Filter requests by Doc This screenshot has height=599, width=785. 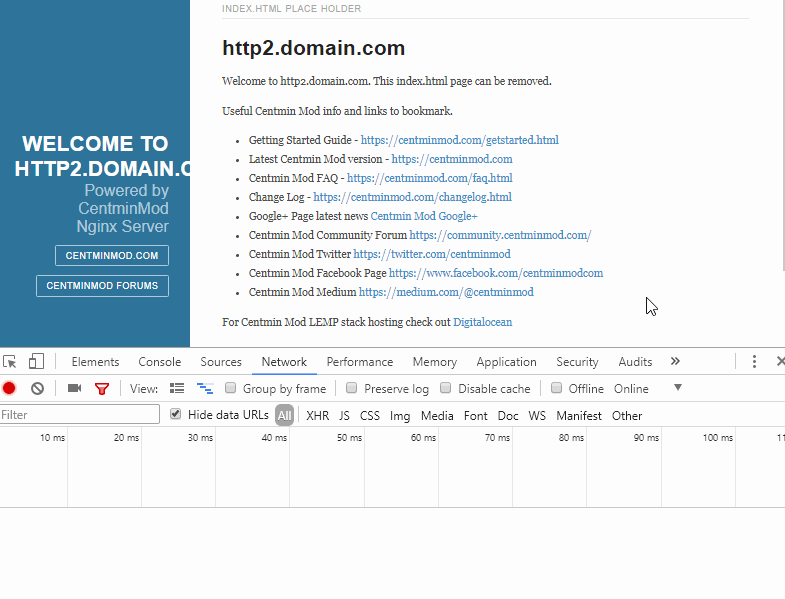[x=508, y=416]
